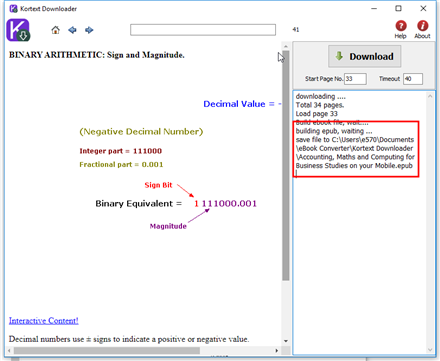Edit the Timeout value field
Image resolution: width=440 pixels, height=361 pixels.
(x=413, y=79)
